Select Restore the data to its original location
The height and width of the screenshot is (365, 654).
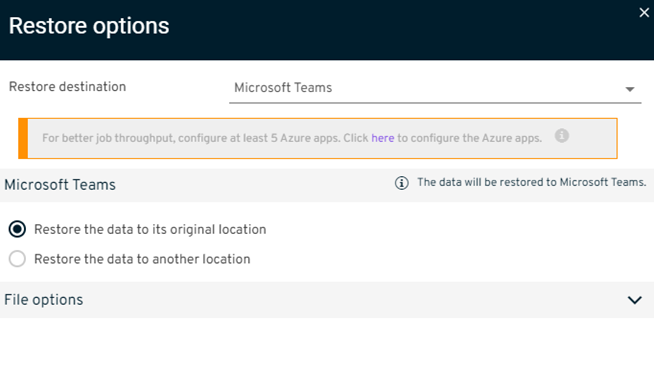pyautogui.click(x=17, y=229)
